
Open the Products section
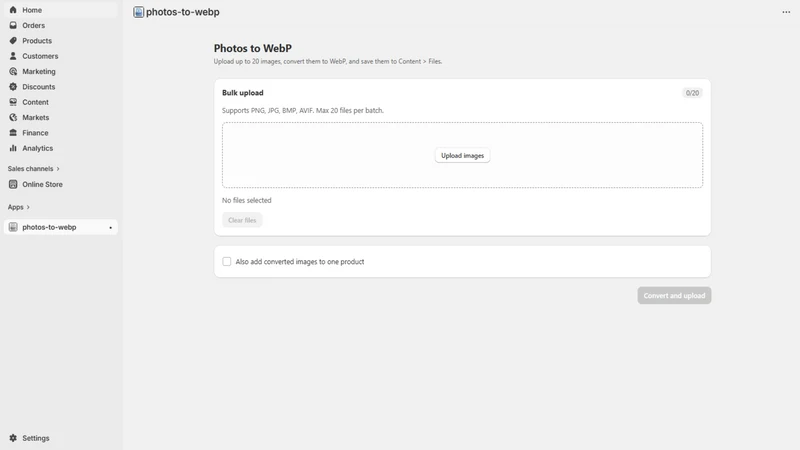pyautogui.click(x=60, y=40)
